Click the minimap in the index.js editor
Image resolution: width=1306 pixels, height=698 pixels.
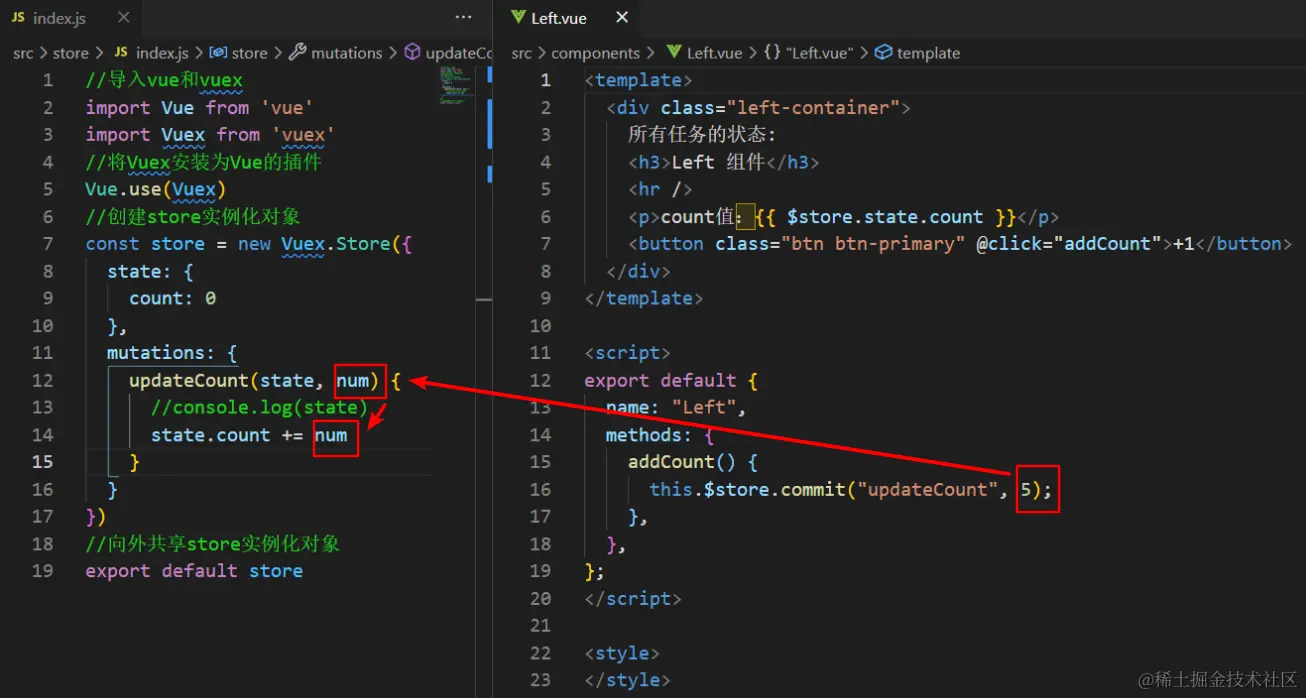click(x=454, y=85)
